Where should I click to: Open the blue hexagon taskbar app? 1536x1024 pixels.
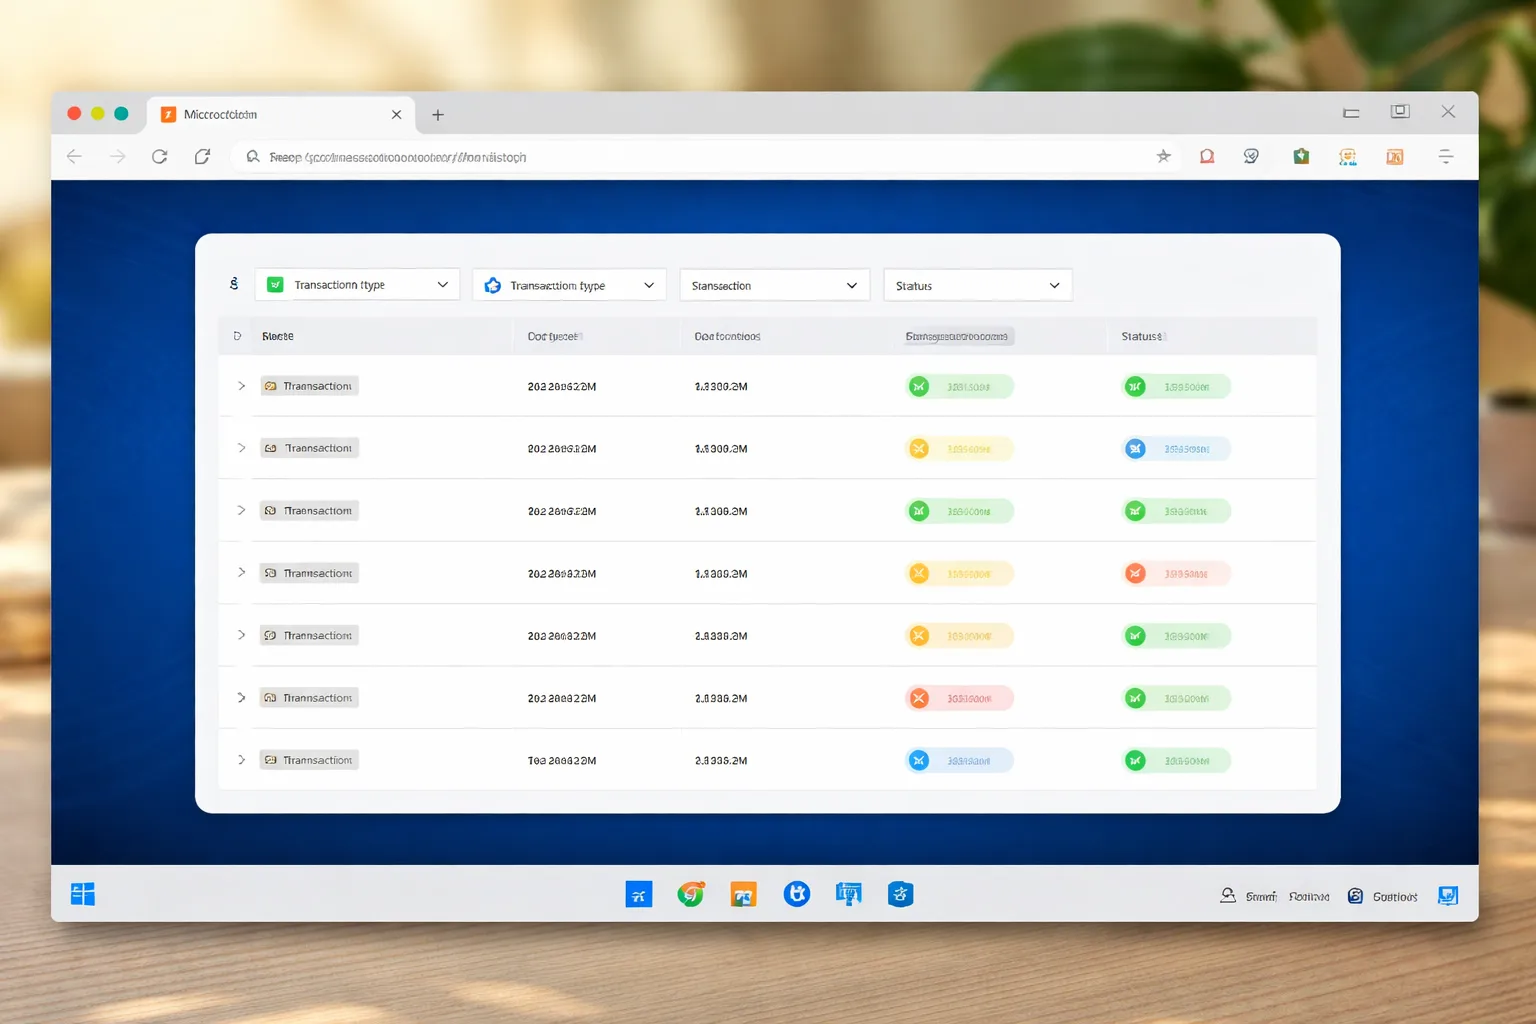click(x=900, y=894)
